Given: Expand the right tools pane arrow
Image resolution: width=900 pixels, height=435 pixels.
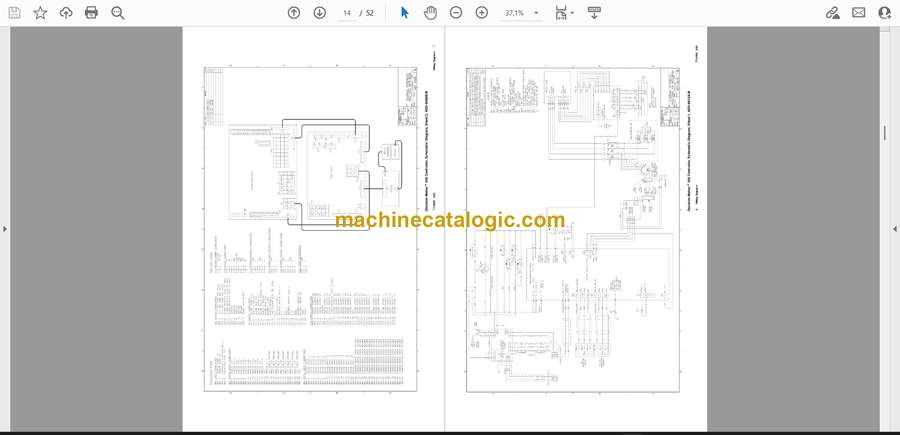Looking at the screenshot, I should click(x=895, y=229).
